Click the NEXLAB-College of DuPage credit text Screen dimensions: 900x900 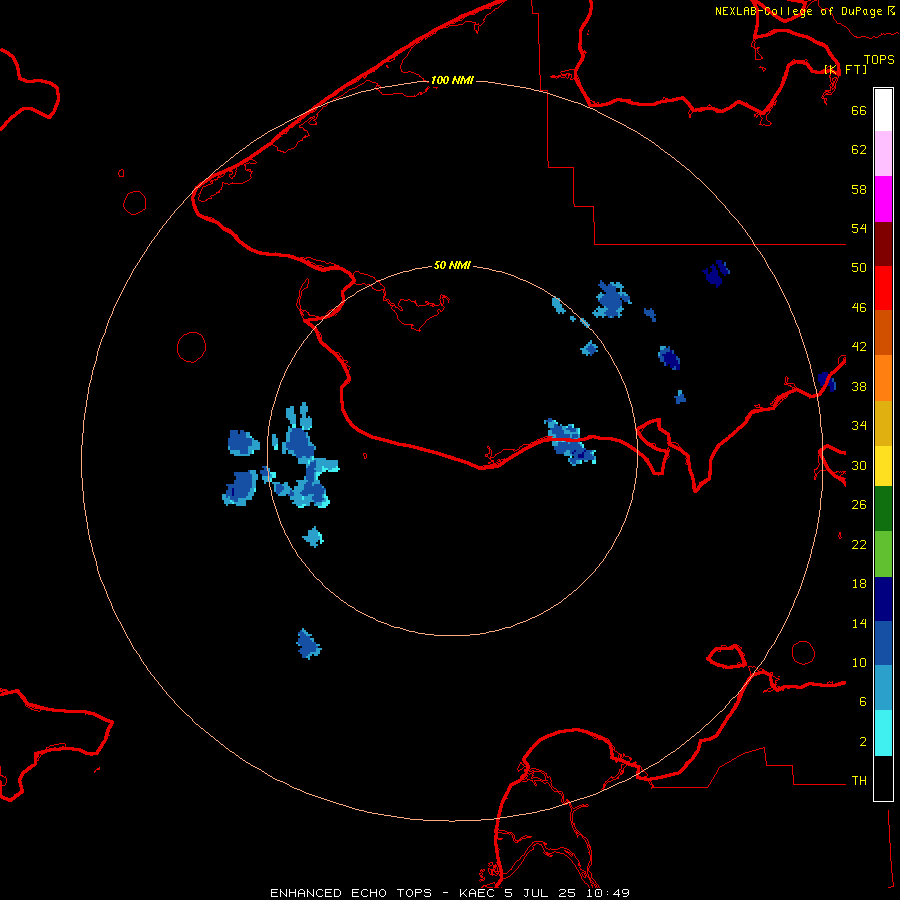tap(804, 11)
